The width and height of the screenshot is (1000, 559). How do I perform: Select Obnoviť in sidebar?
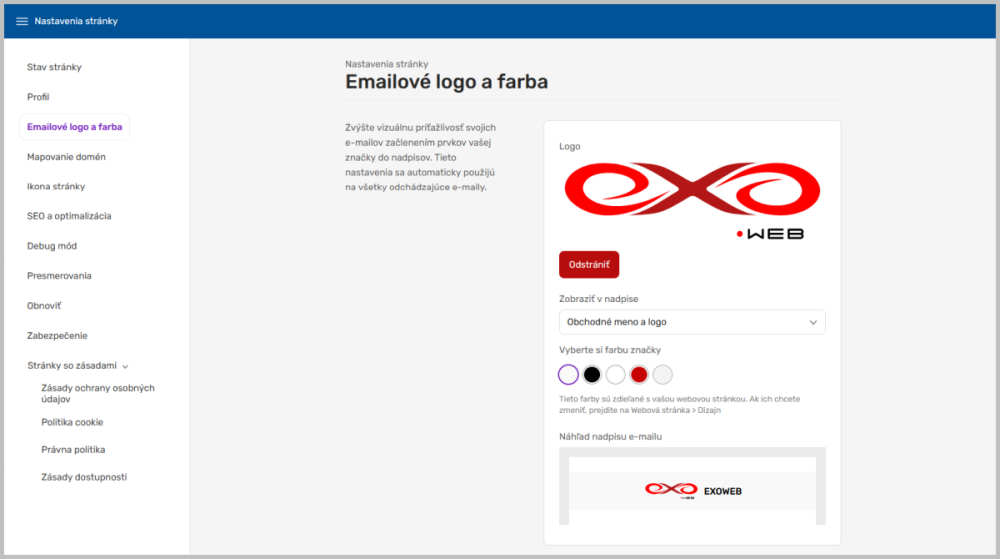44,306
